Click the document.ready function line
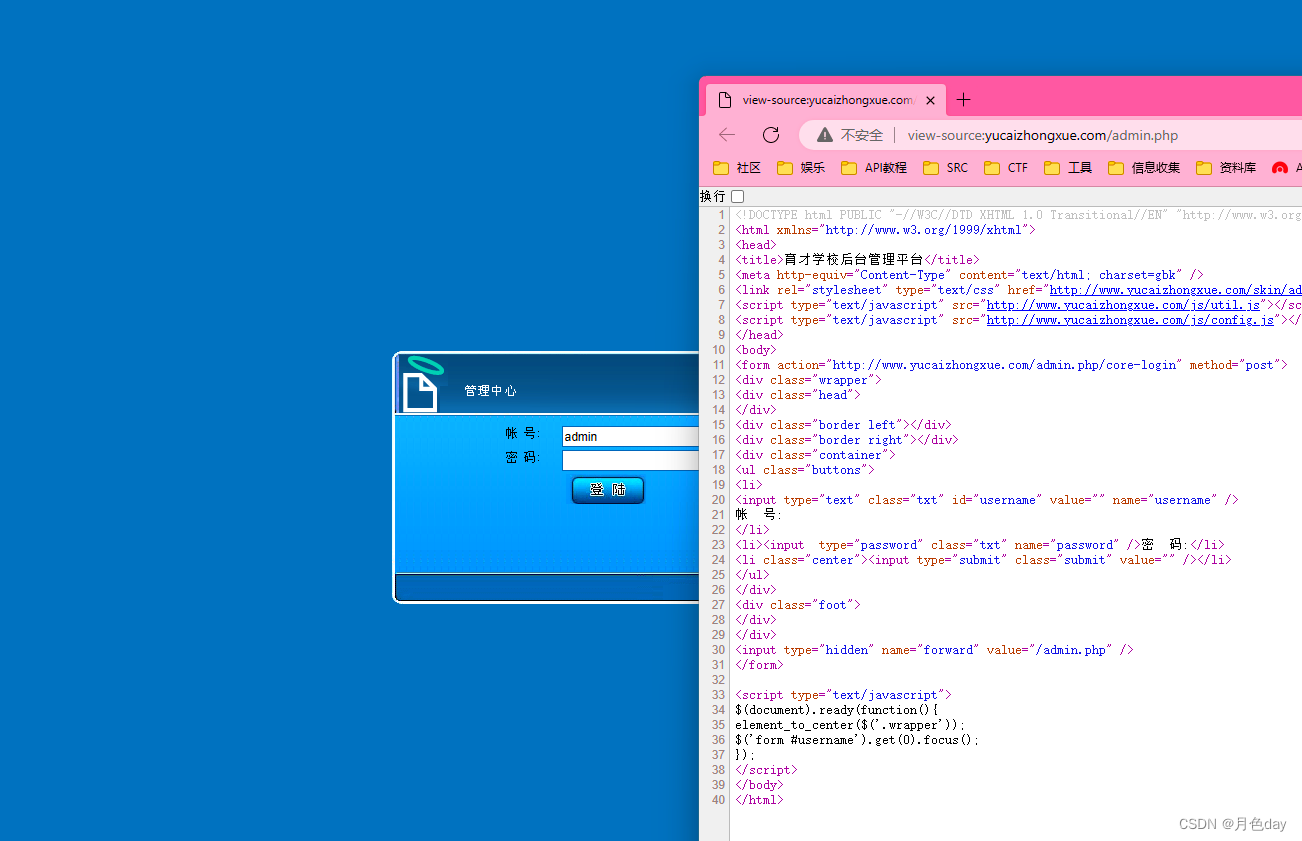This screenshot has width=1302, height=841. 836,710
